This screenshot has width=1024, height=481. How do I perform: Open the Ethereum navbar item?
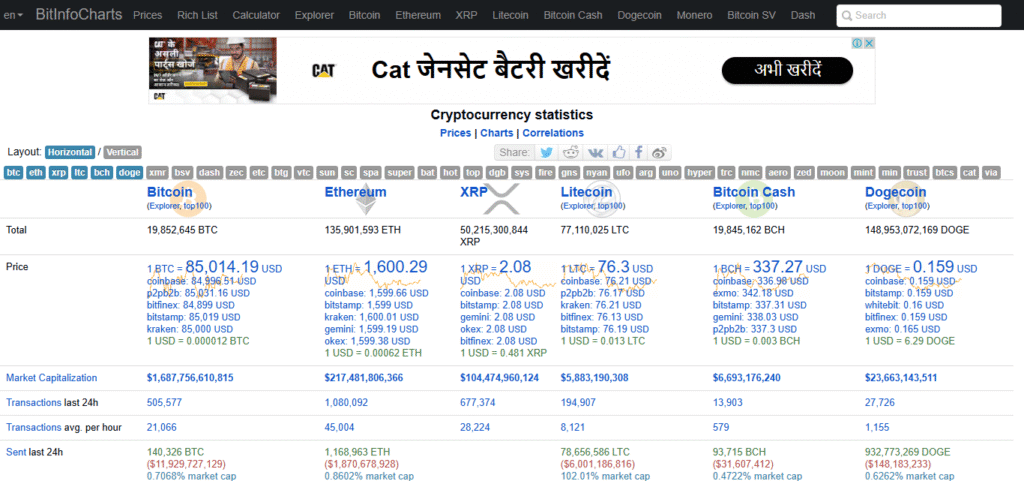(418, 15)
